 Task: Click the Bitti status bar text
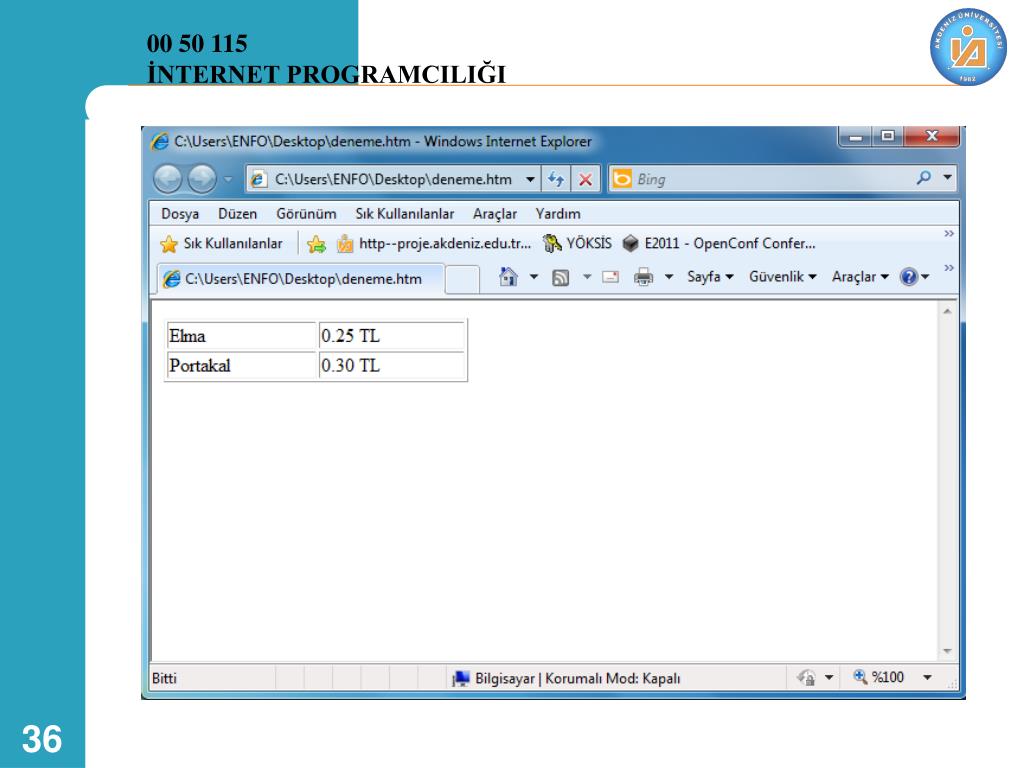click(x=164, y=678)
